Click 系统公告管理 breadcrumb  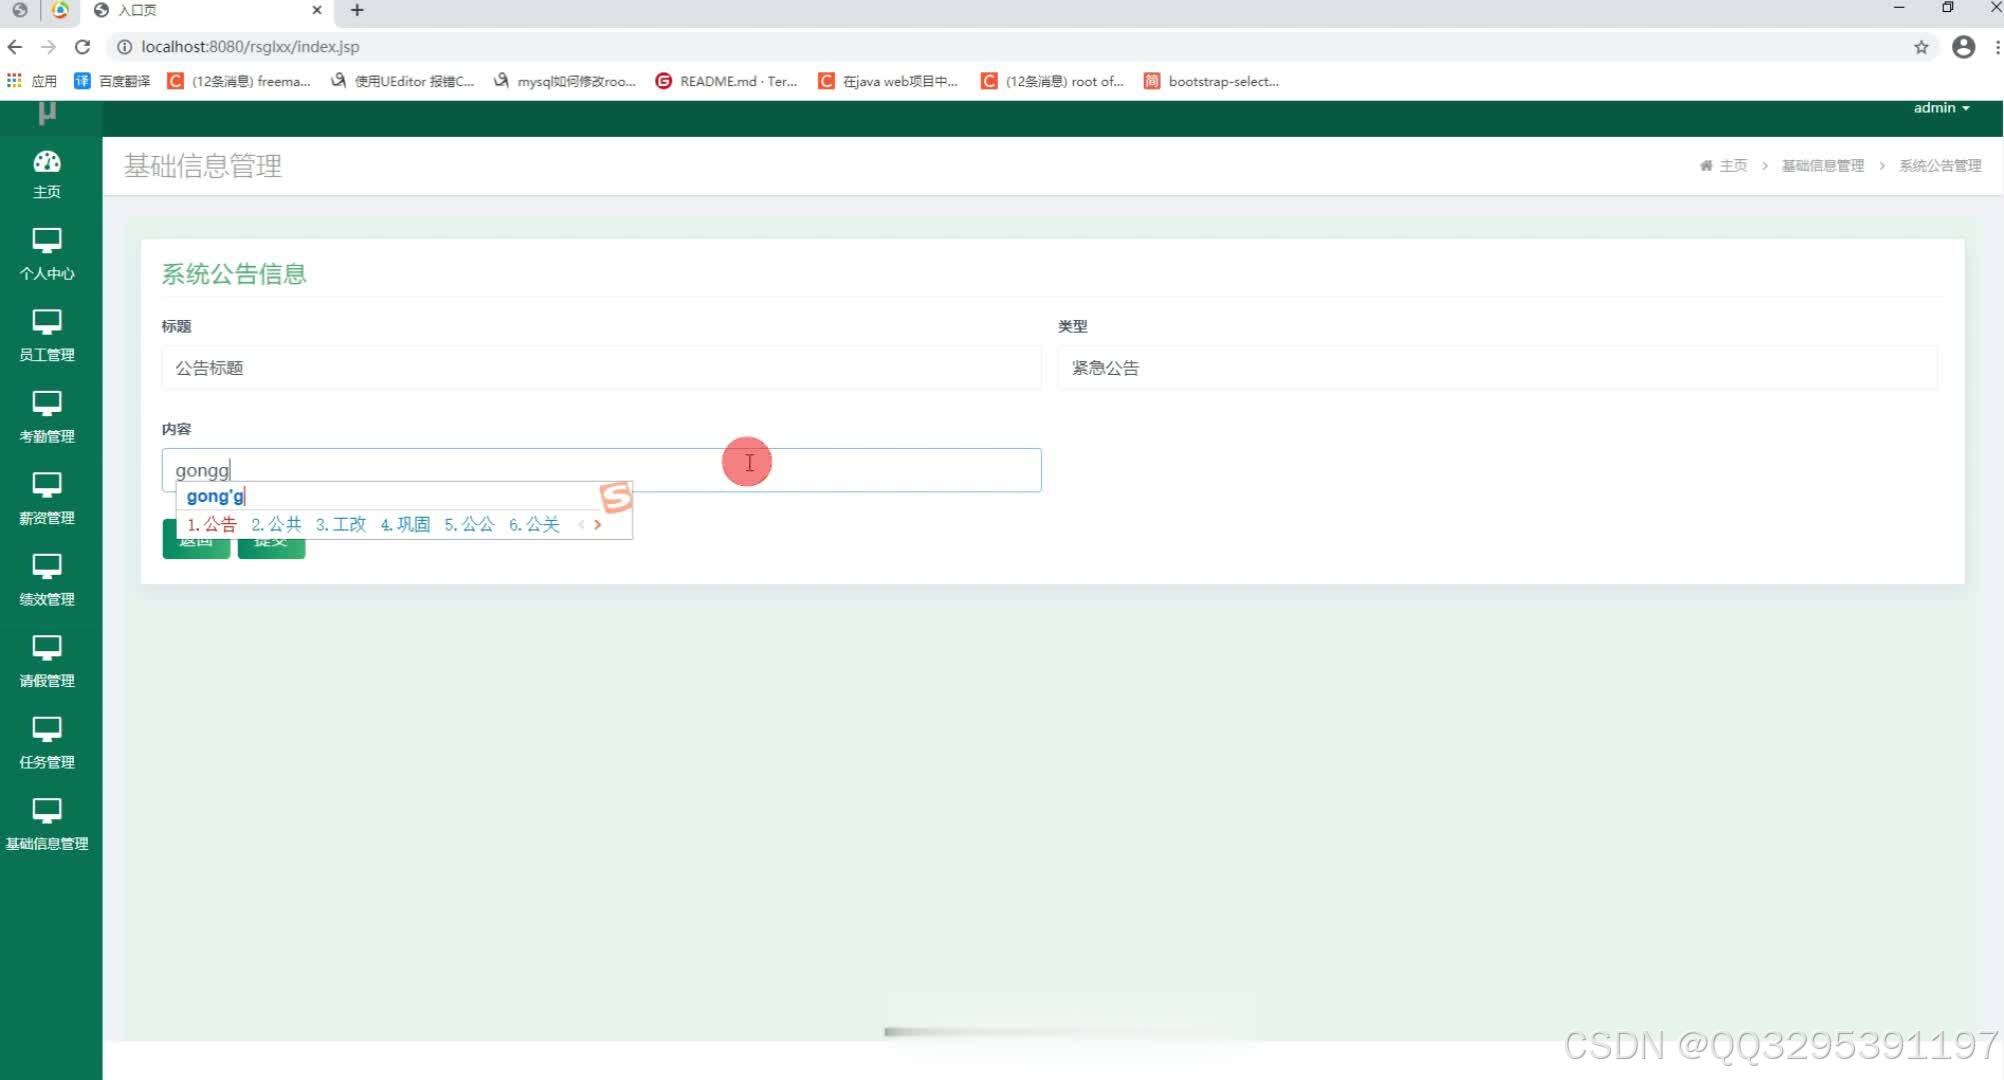point(1940,166)
